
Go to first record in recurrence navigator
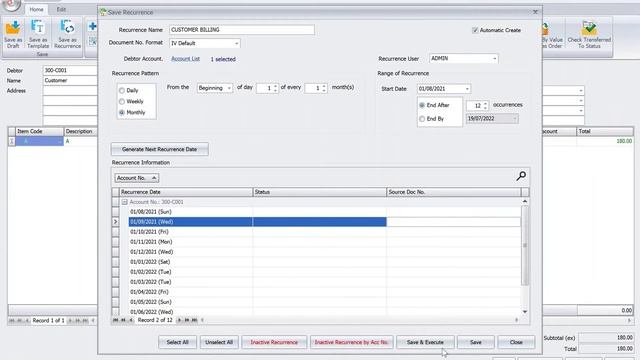[x=116, y=320]
